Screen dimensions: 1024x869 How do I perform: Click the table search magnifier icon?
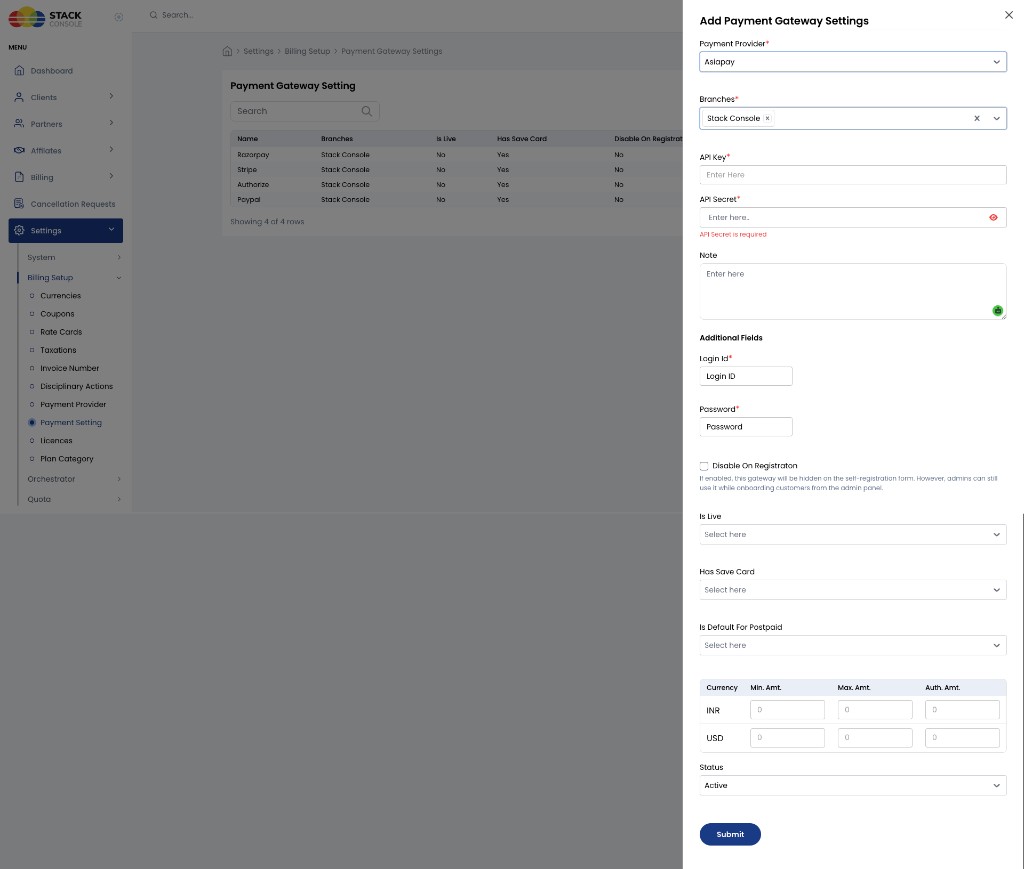pyautogui.click(x=366, y=111)
